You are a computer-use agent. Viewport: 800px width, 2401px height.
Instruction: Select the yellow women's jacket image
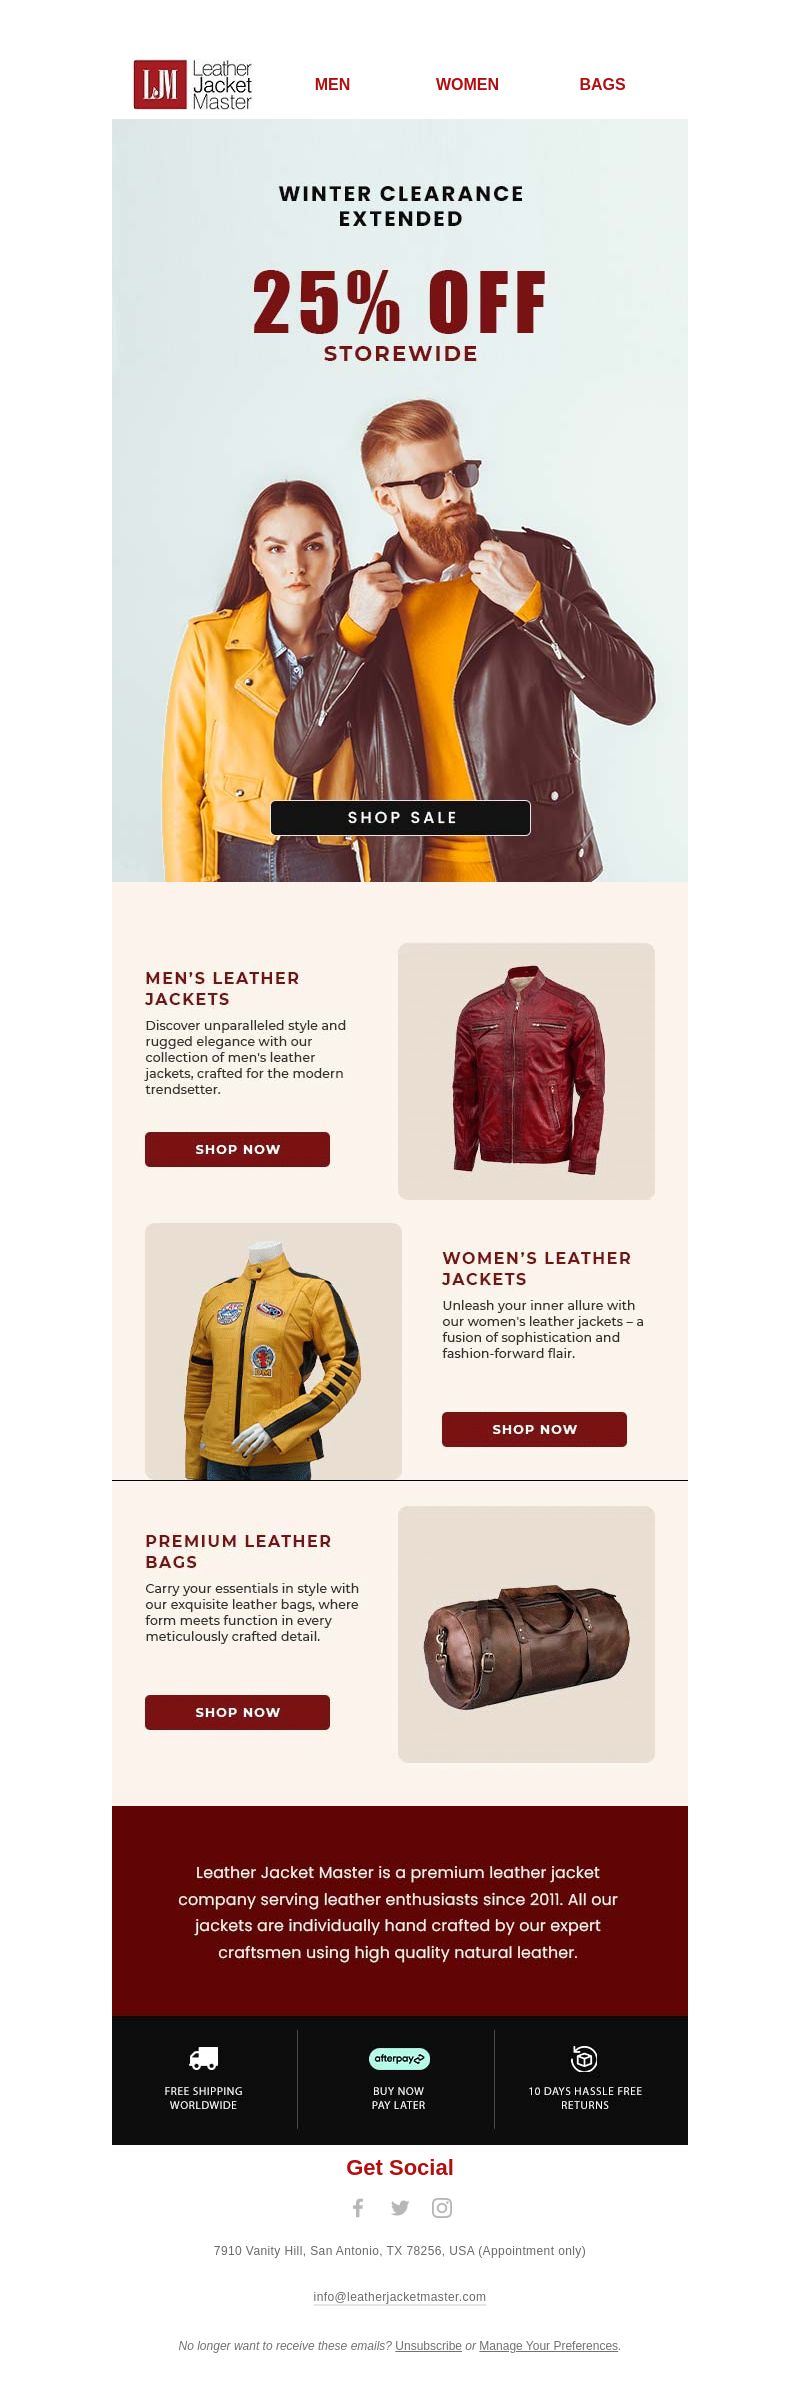tap(273, 1351)
